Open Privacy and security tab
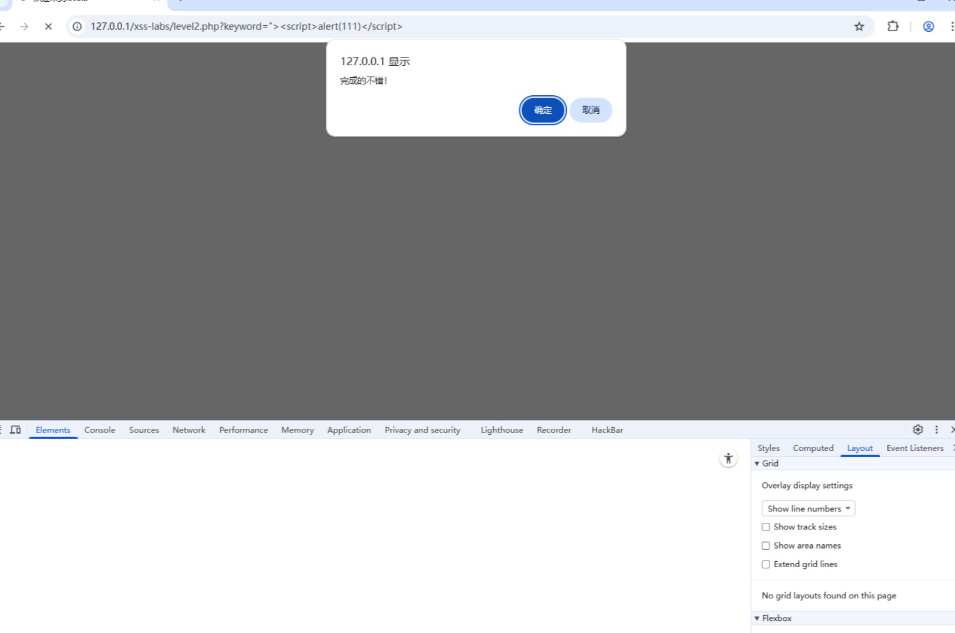Viewport: 955px width, 633px height. coord(423,430)
